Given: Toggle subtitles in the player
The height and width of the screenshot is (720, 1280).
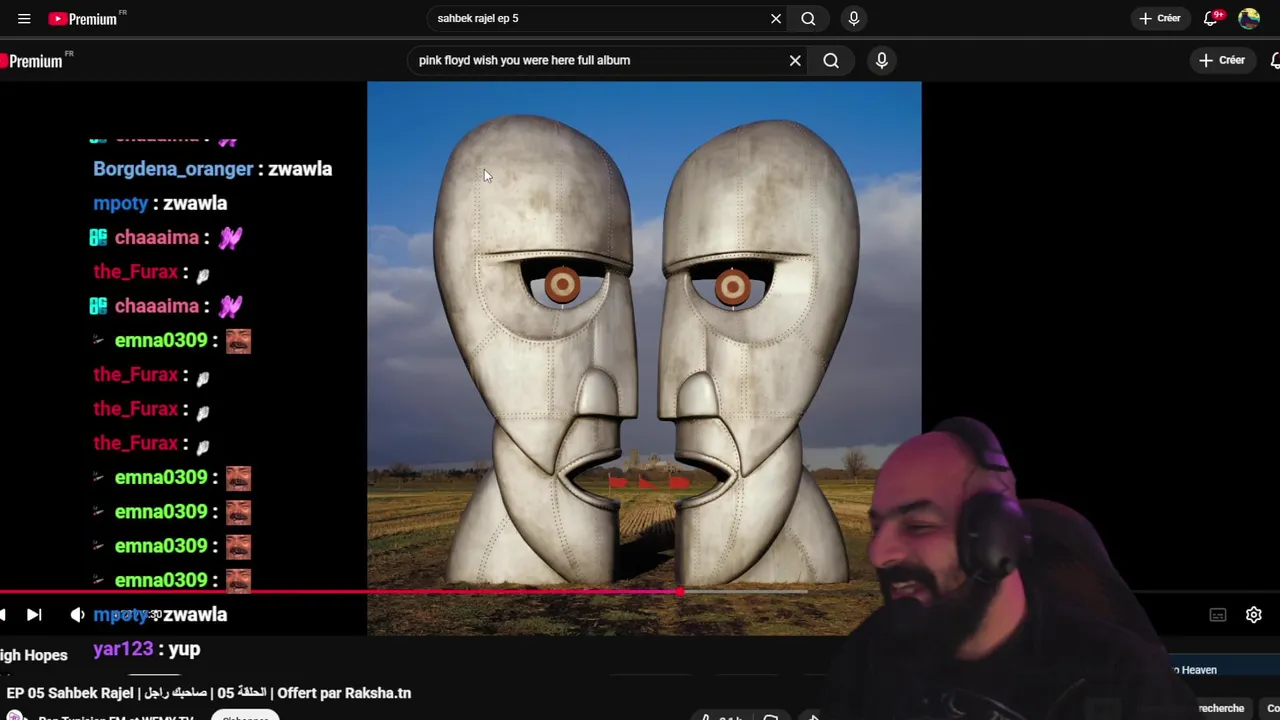Looking at the screenshot, I should (x=1217, y=615).
